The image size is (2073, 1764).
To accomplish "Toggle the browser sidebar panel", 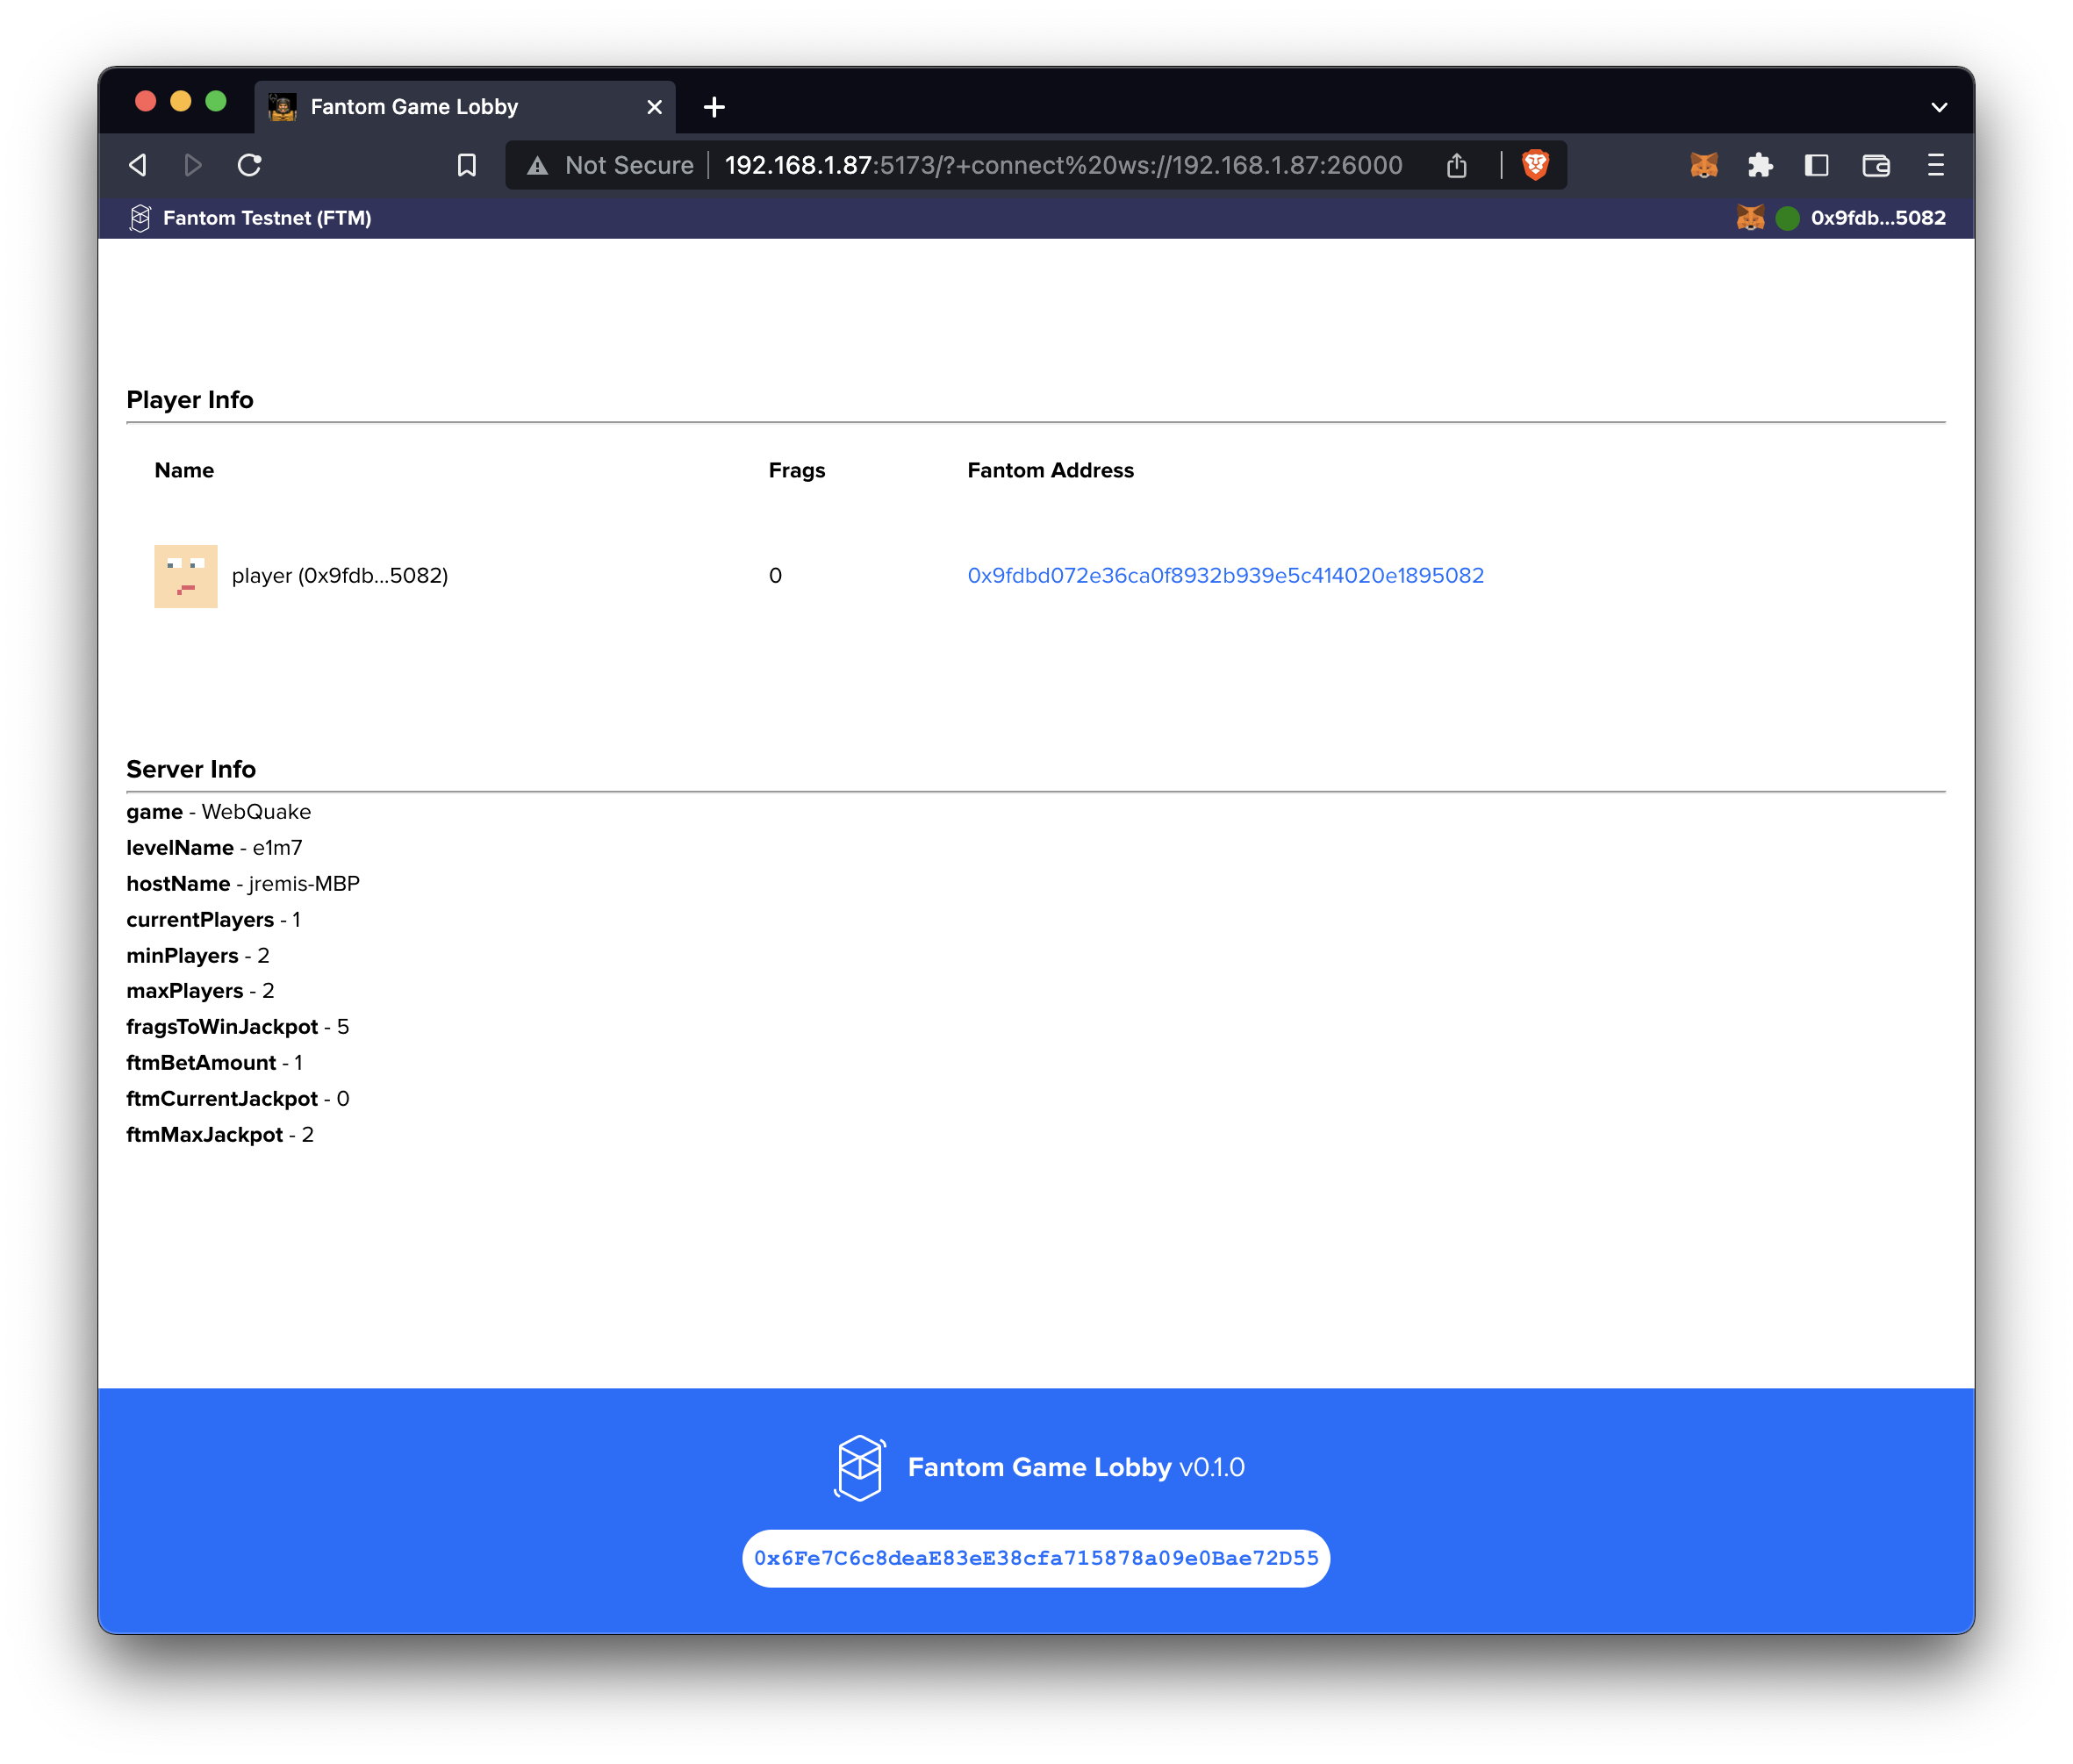I will click(x=1816, y=165).
